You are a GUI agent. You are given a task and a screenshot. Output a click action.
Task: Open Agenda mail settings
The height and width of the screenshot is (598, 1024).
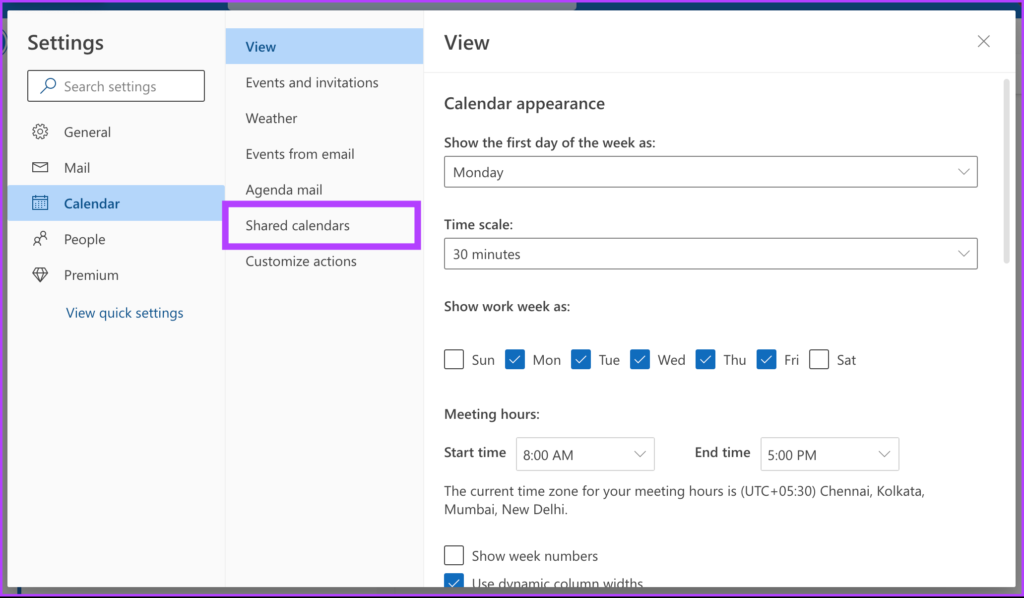pyautogui.click(x=324, y=189)
